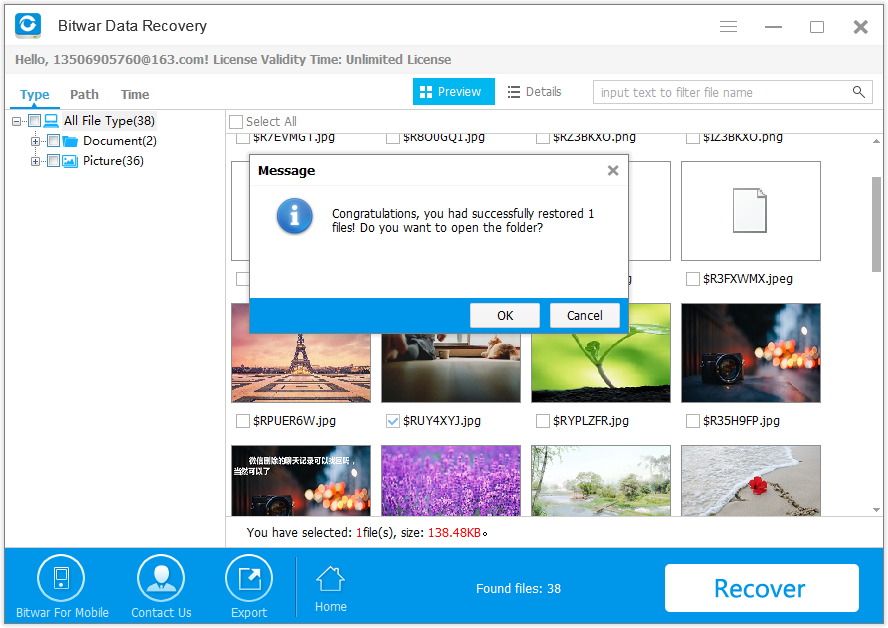Click the License Validity Time greeting text
This screenshot has height=628, width=888.
[x=233, y=59]
